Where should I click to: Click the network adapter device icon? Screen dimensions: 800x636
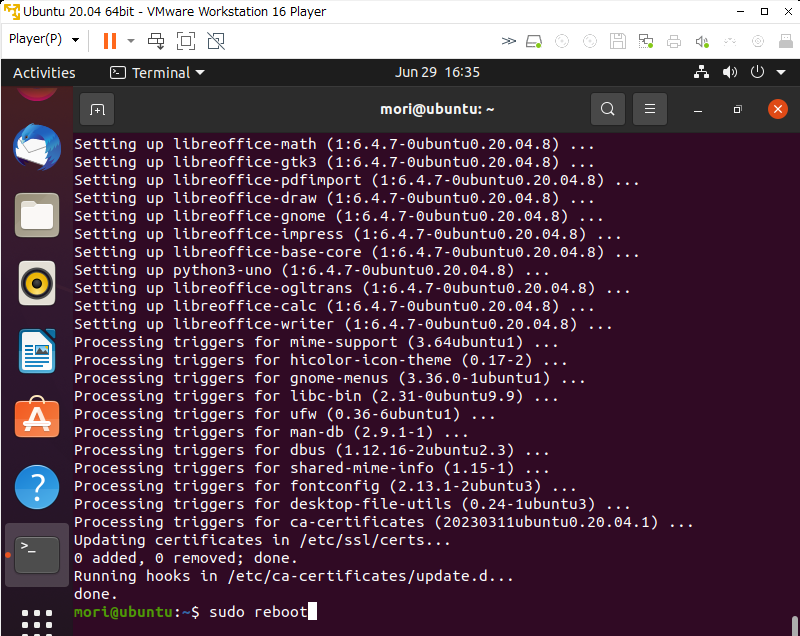pyautogui.click(x=646, y=41)
